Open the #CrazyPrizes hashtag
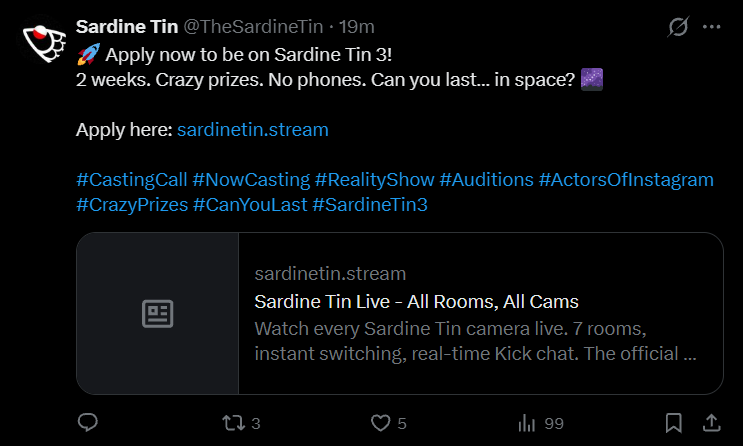The height and width of the screenshot is (446, 743). pos(132,205)
